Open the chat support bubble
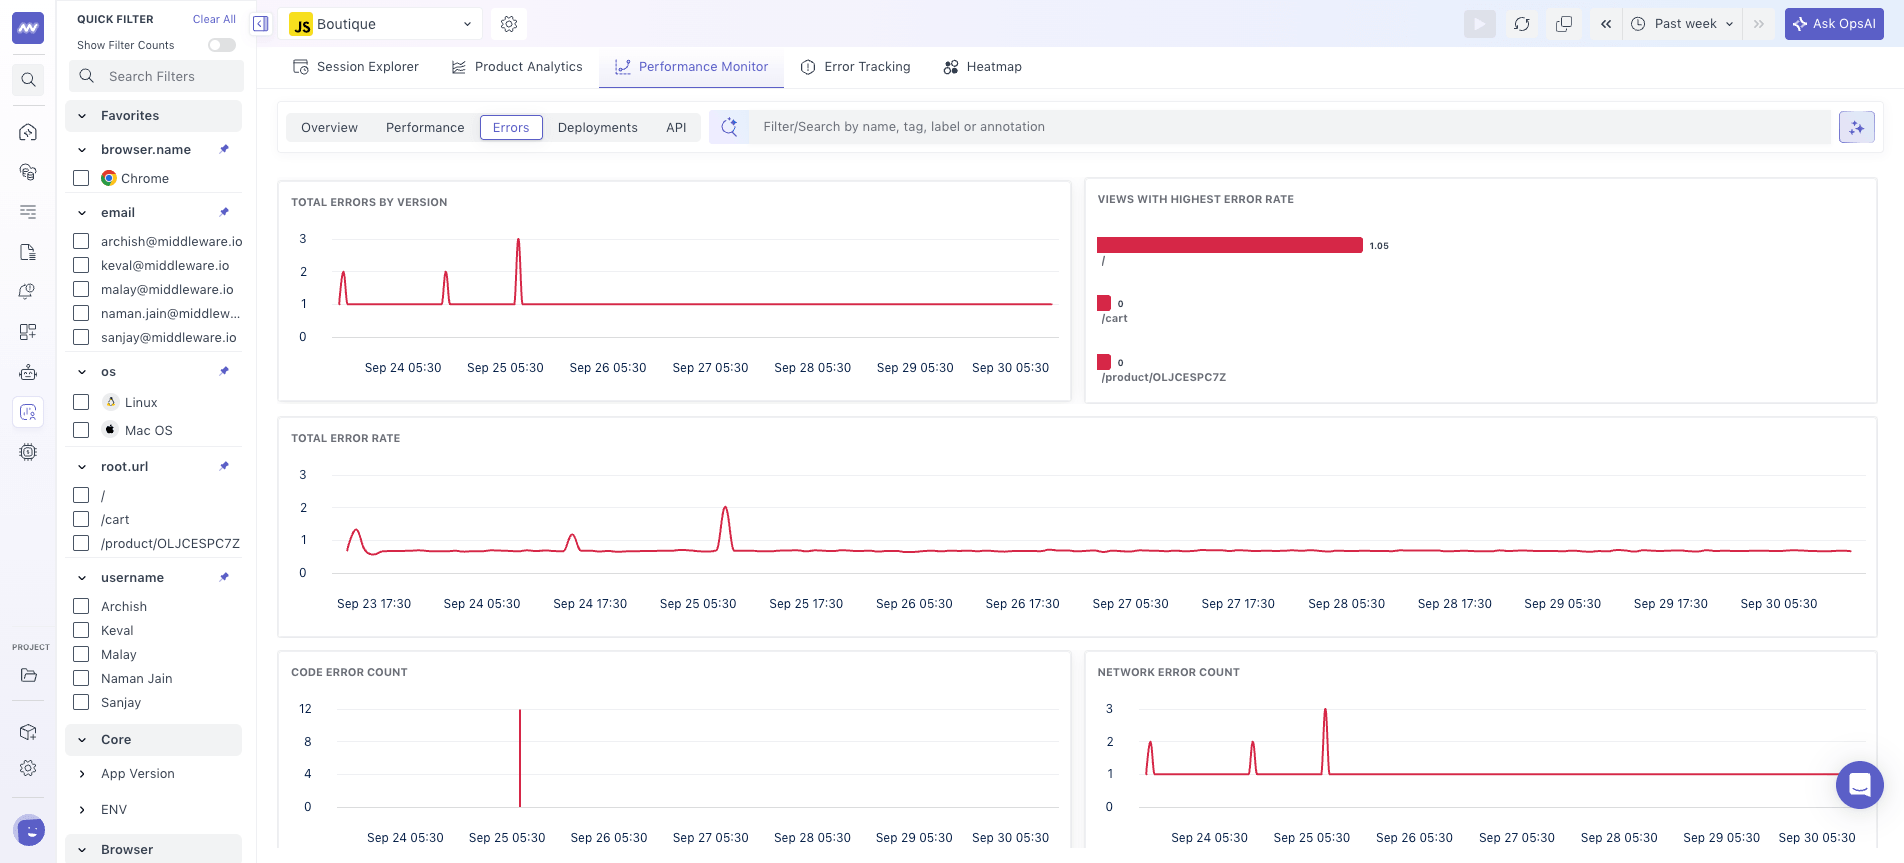Viewport: 1904px width, 863px height. coord(1859,785)
